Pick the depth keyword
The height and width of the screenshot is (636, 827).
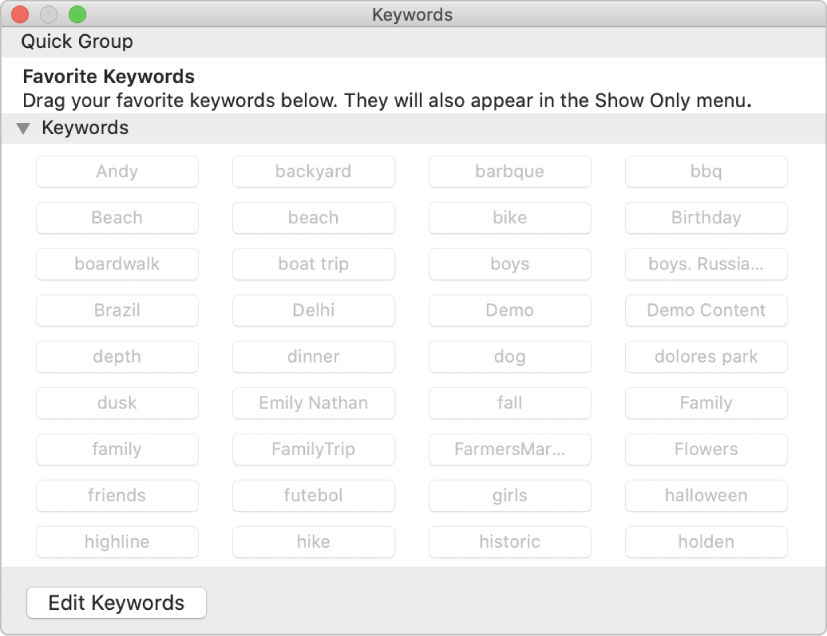pos(117,357)
